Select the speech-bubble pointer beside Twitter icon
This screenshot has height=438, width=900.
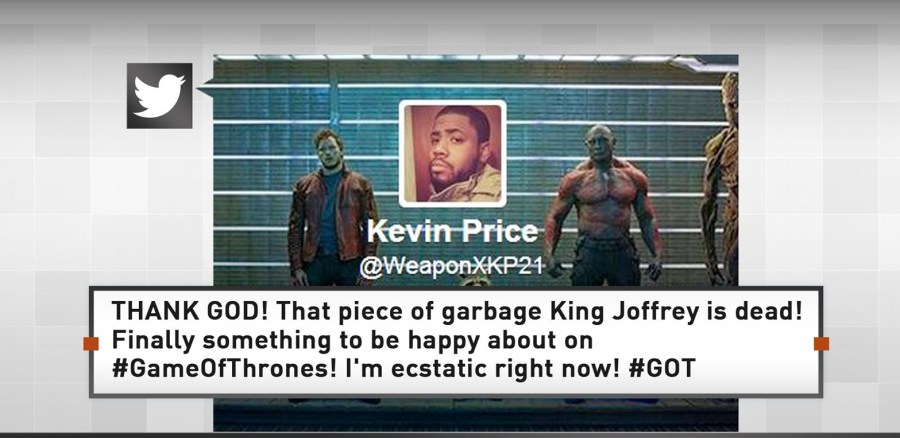pyautogui.click(x=204, y=89)
